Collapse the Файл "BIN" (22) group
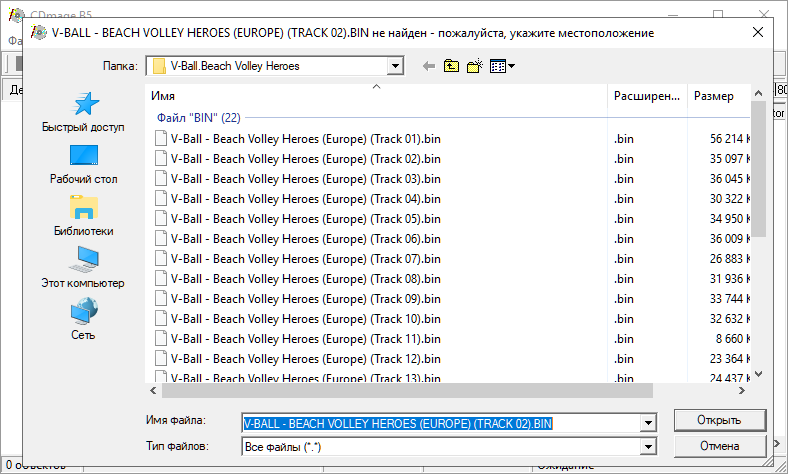This screenshot has height=474, width=788. [x=199, y=118]
